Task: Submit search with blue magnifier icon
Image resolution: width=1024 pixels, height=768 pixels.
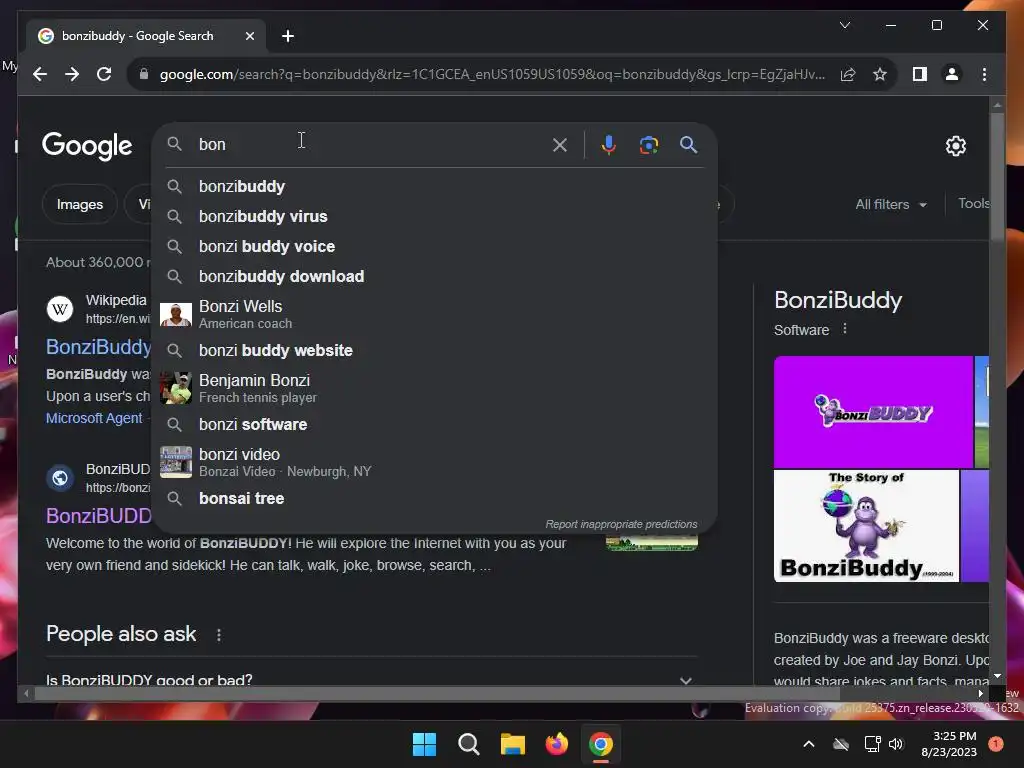Action: pyautogui.click(x=688, y=145)
